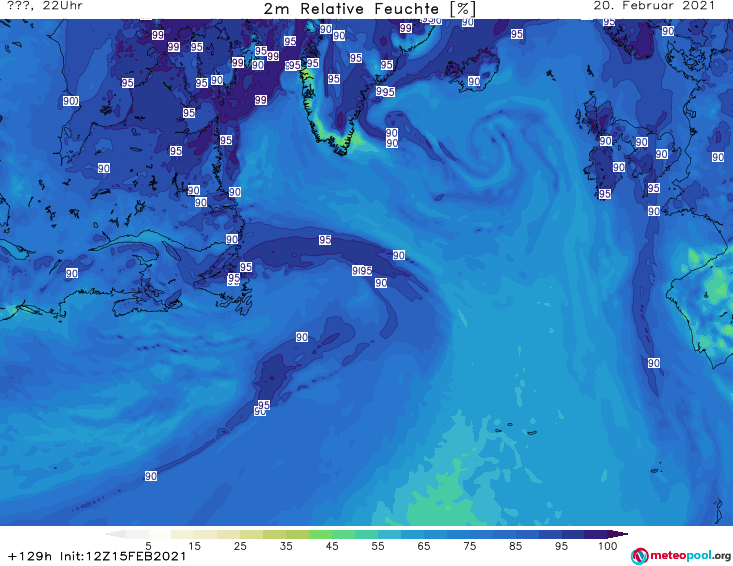Click the legend value '35'
Viewport: 733px width, 566px height.
[286, 545]
